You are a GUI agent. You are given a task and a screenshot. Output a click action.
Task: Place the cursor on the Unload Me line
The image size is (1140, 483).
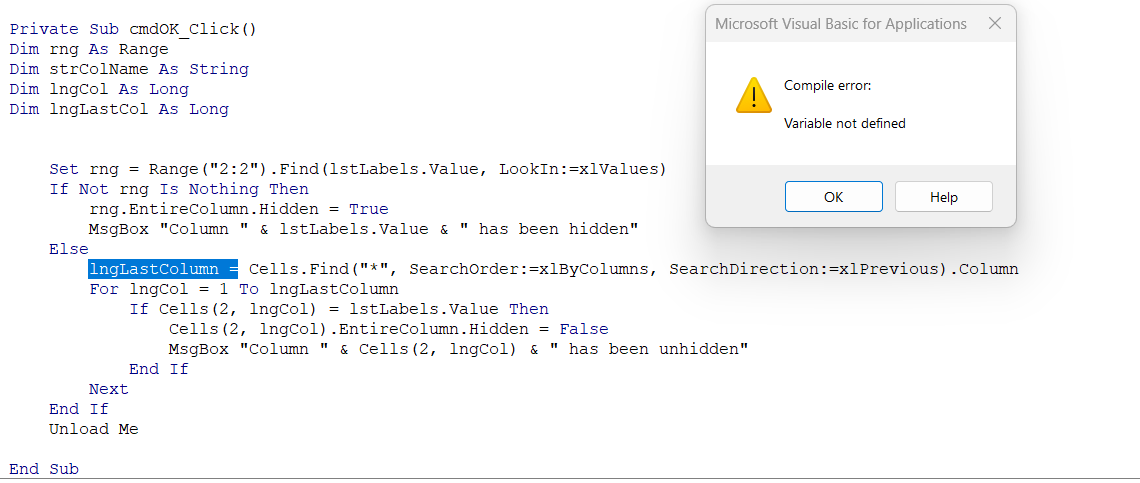(94, 429)
